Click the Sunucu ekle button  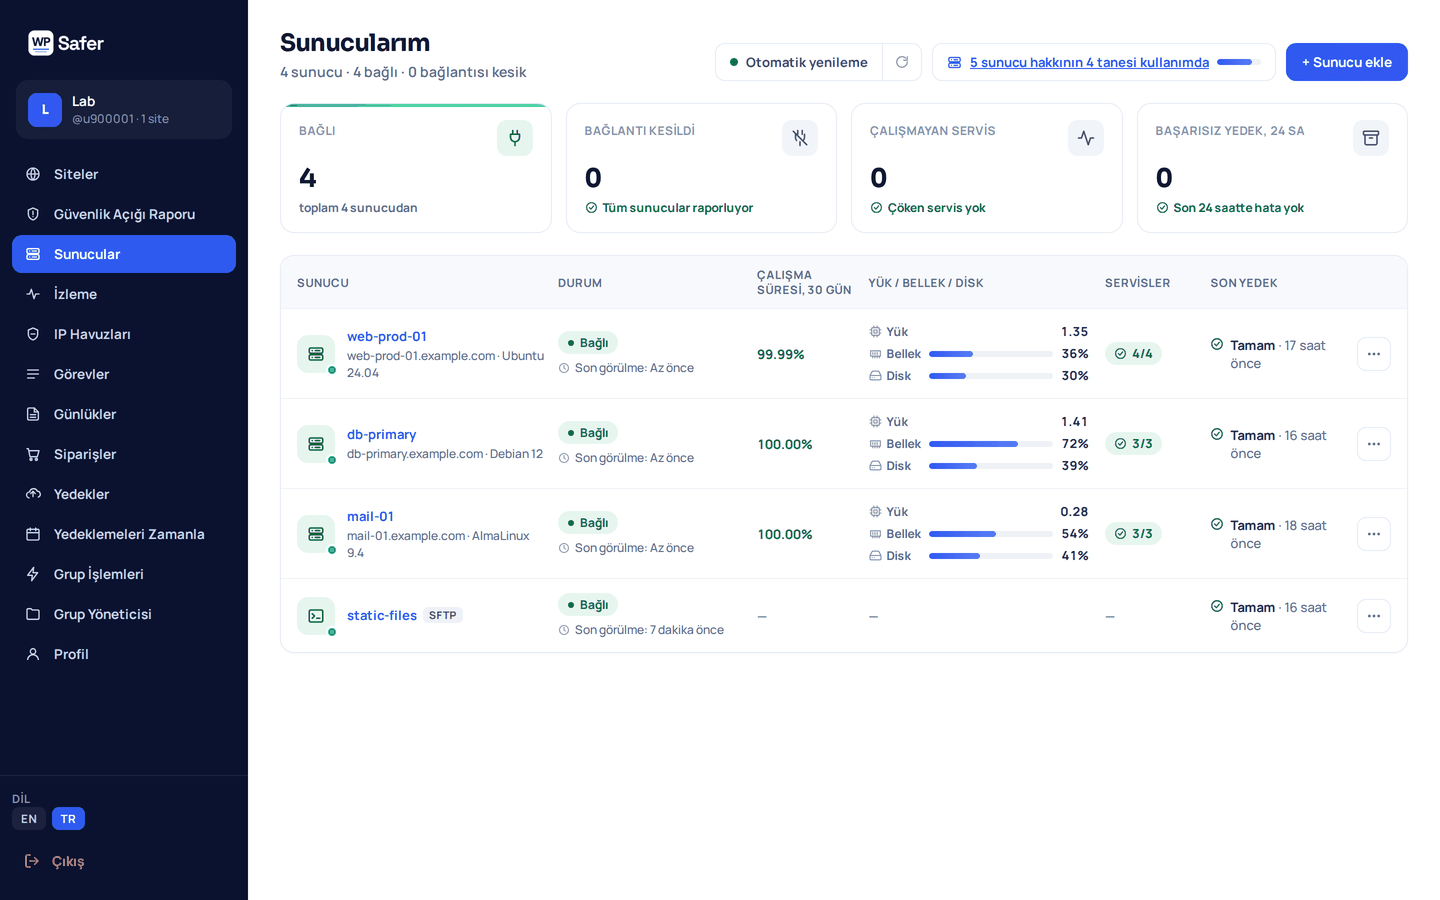[1346, 62]
